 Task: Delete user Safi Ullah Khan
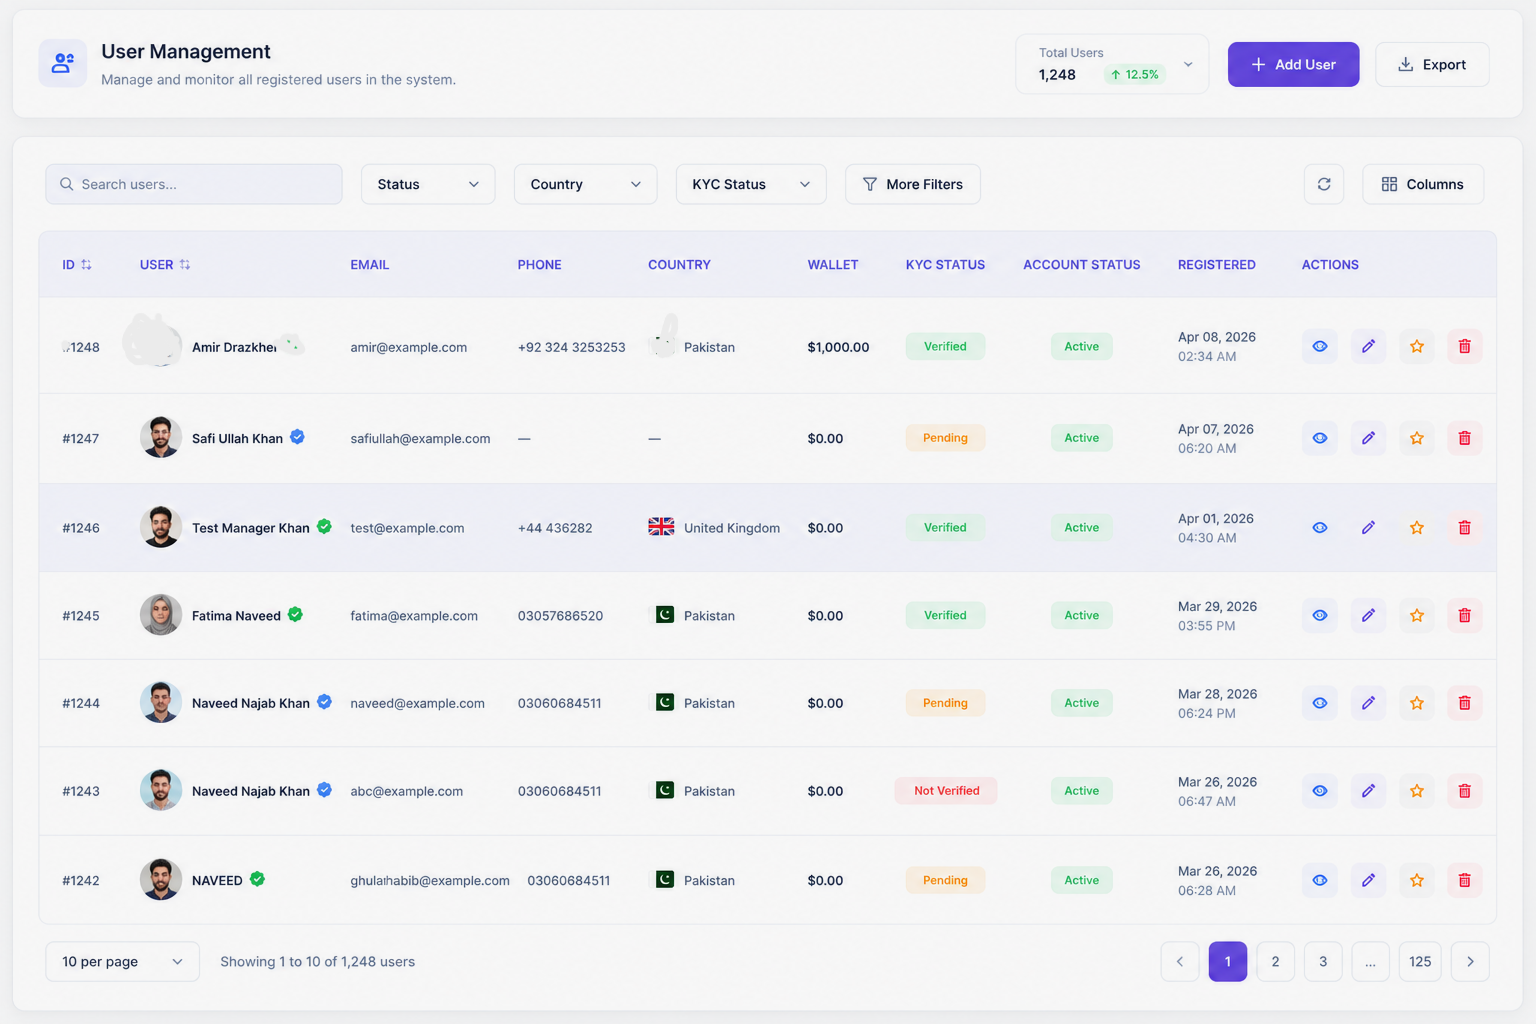point(1465,438)
